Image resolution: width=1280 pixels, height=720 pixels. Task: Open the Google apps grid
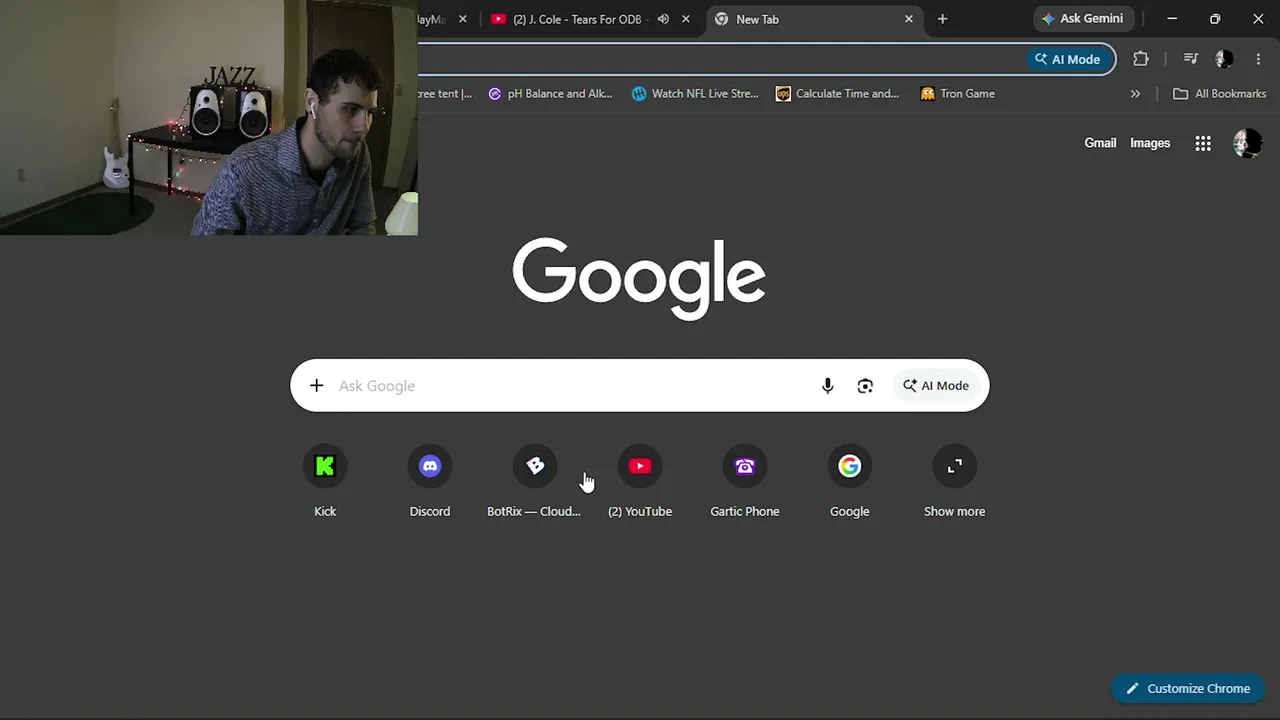pyautogui.click(x=1203, y=143)
